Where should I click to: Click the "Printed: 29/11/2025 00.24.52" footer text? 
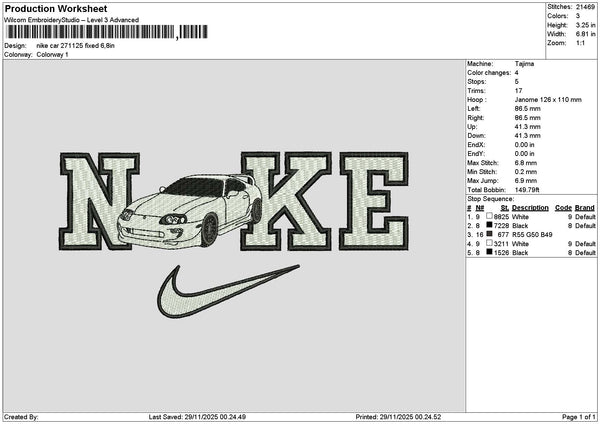point(398,417)
